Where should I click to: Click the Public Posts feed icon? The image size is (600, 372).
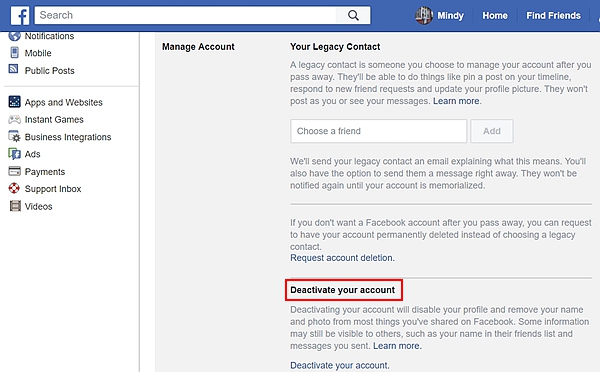14,69
